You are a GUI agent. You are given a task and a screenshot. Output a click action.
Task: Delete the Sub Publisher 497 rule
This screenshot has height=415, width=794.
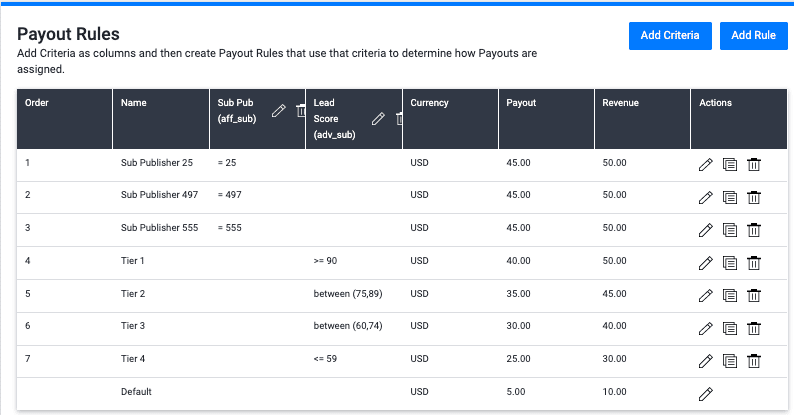pyautogui.click(x=754, y=198)
